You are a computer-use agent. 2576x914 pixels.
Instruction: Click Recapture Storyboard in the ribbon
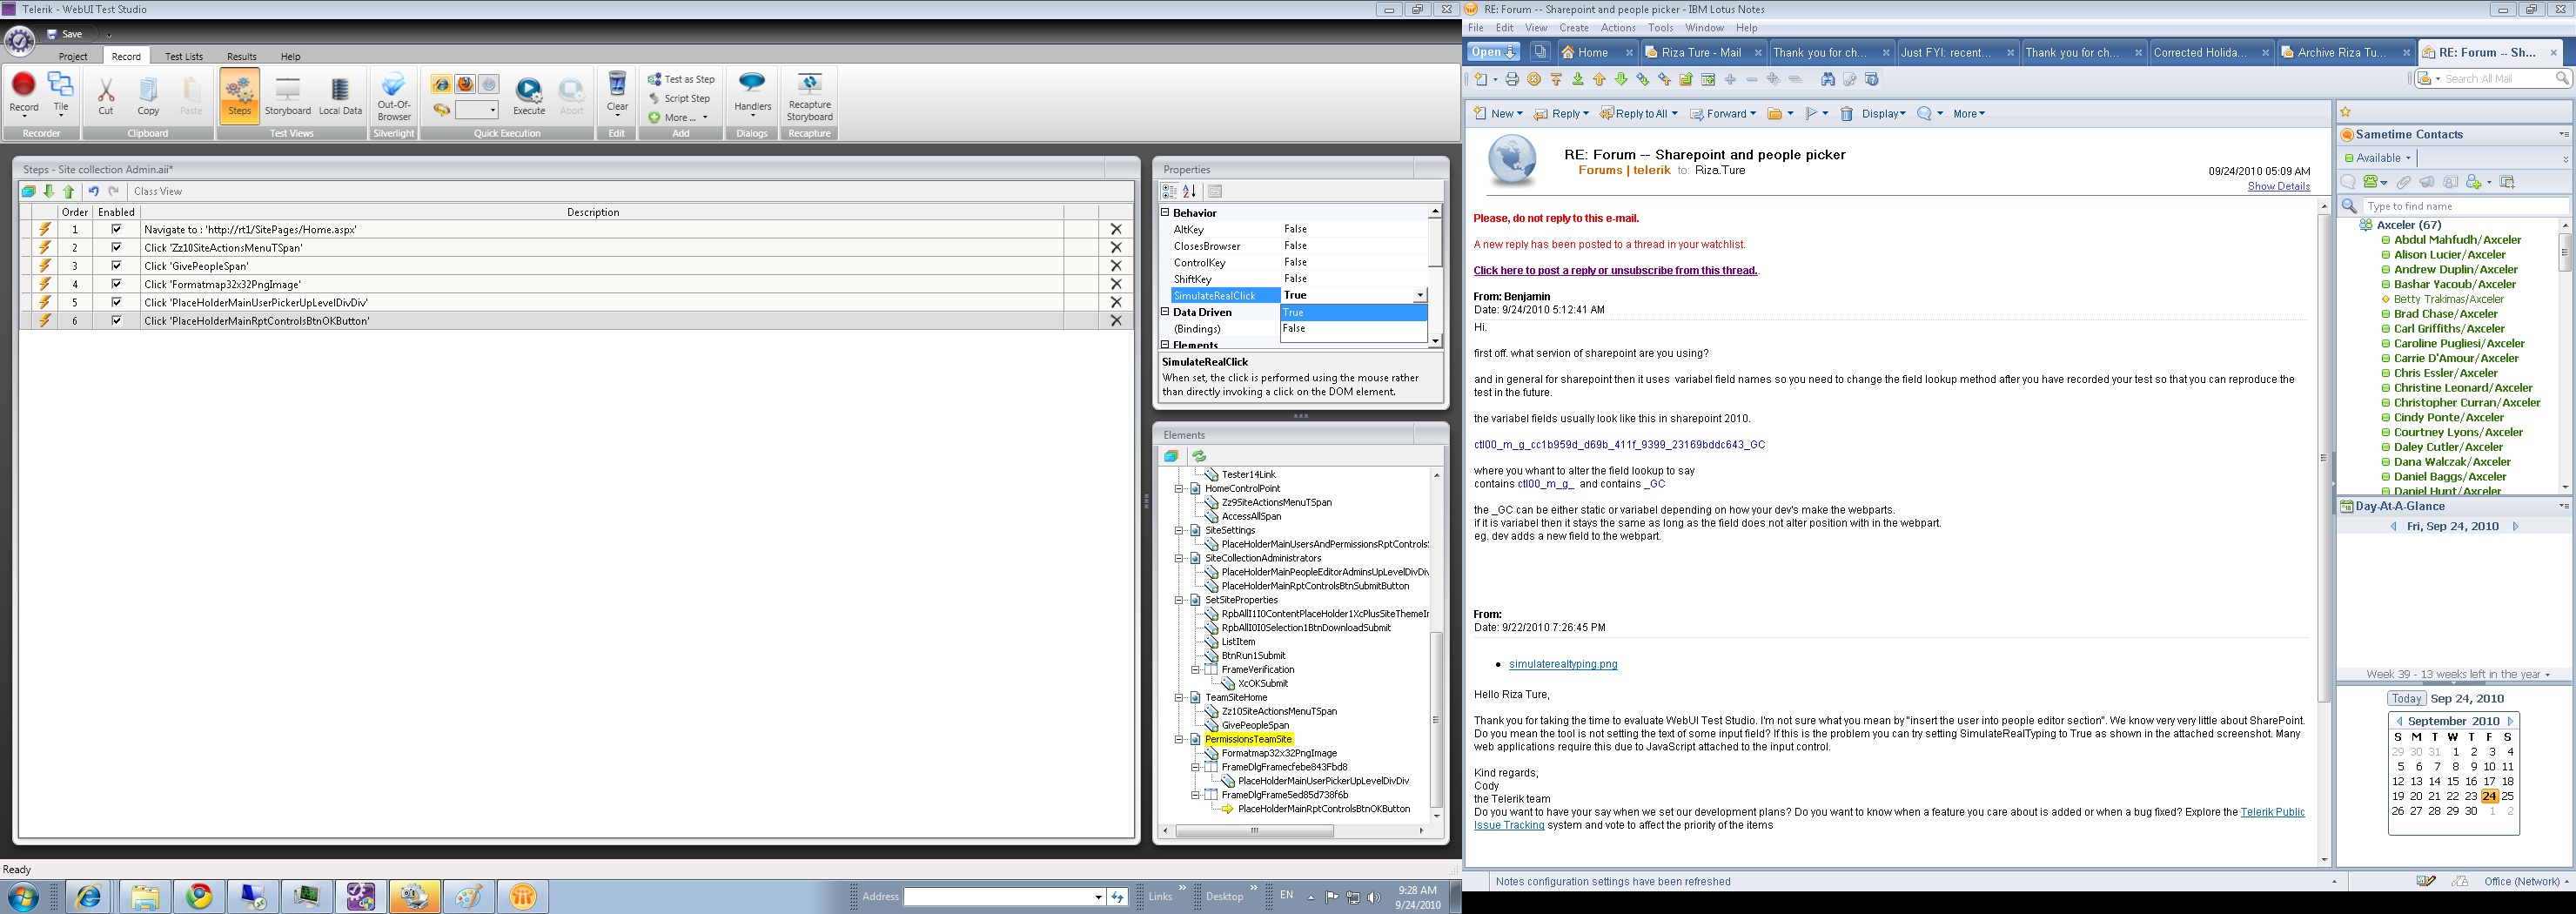coord(810,97)
